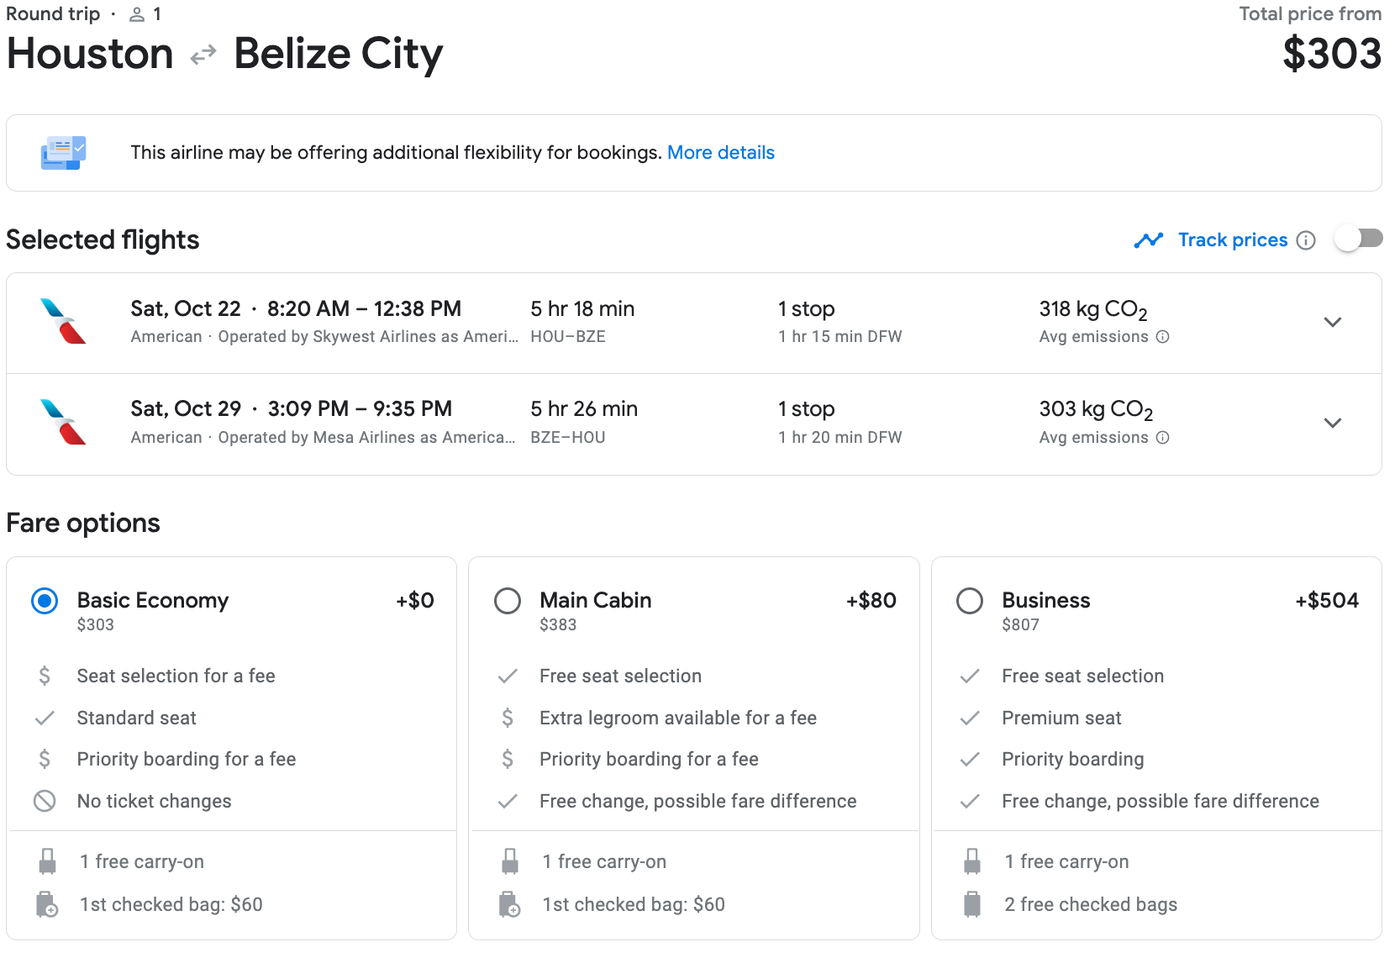Click the info icon beside 318 kg emissions
The image size is (1400, 958).
click(x=1162, y=337)
